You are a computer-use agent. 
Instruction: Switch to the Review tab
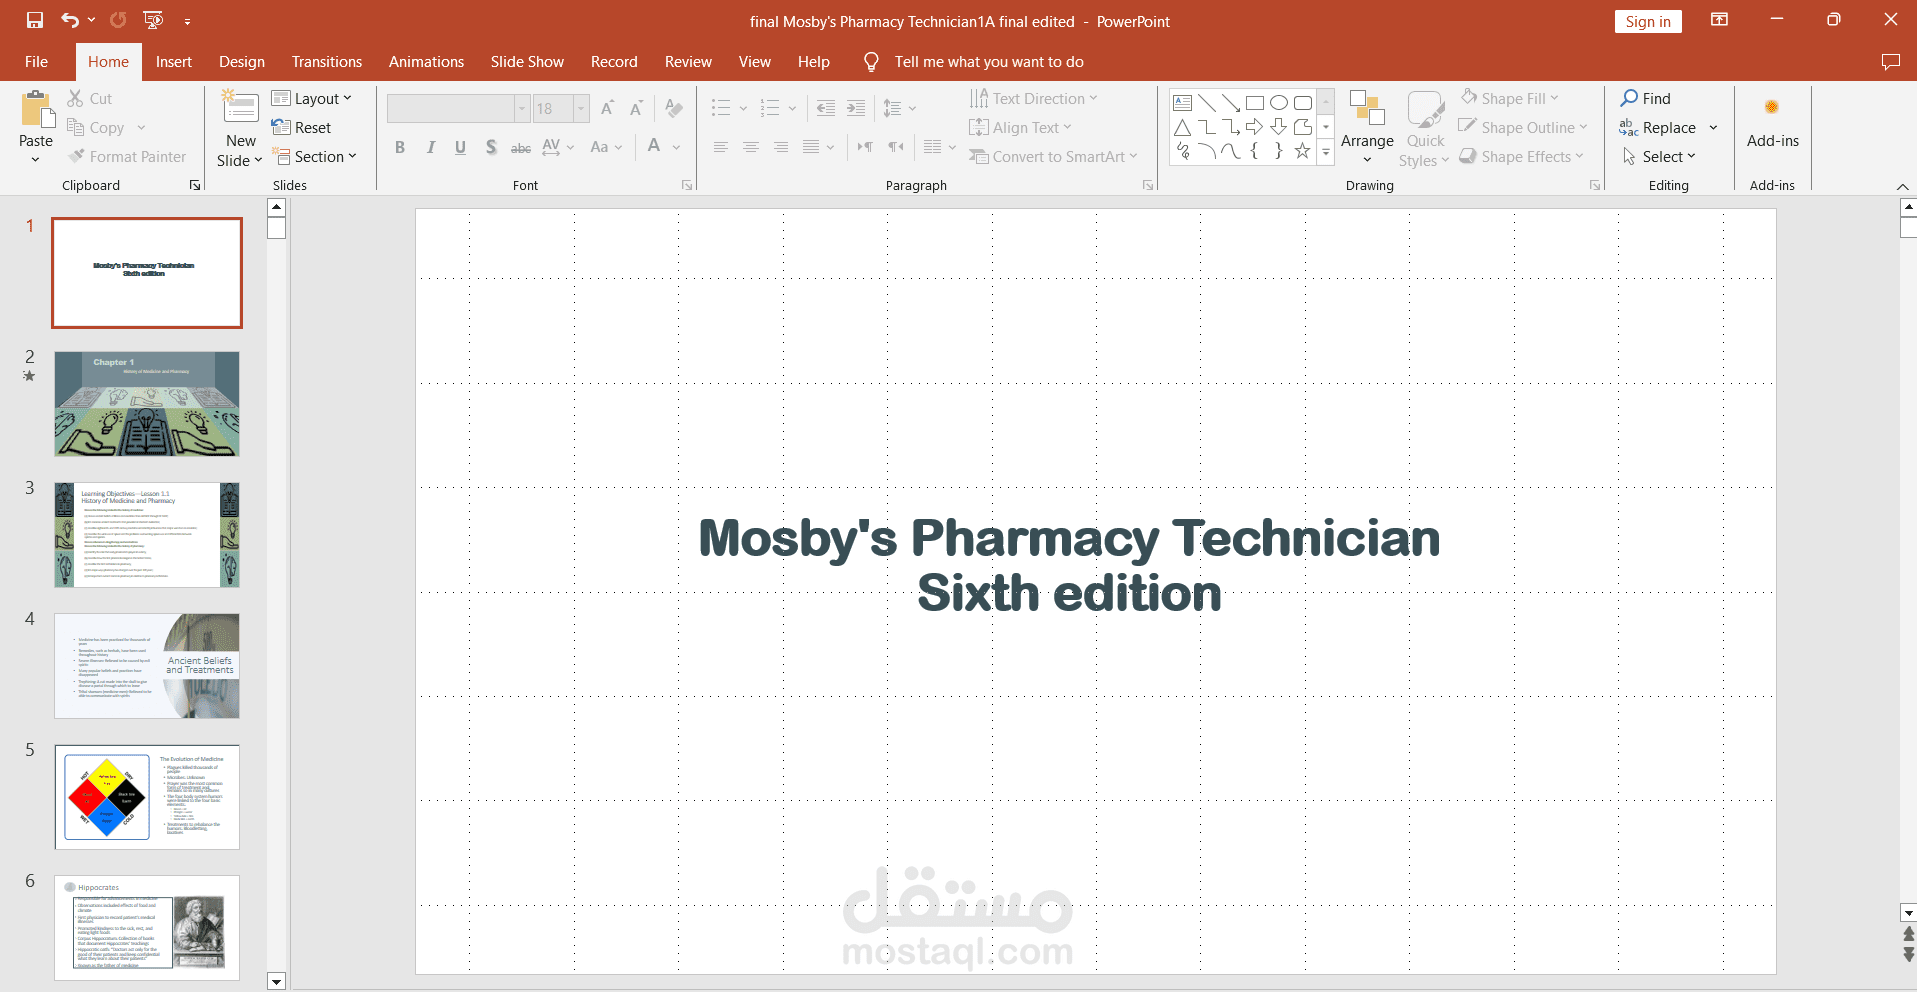(x=689, y=62)
